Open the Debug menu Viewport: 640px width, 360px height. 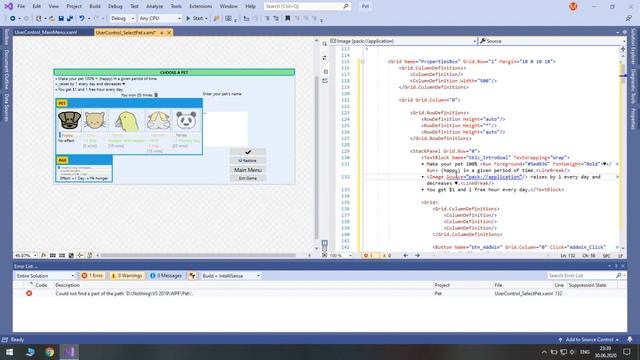coord(115,6)
